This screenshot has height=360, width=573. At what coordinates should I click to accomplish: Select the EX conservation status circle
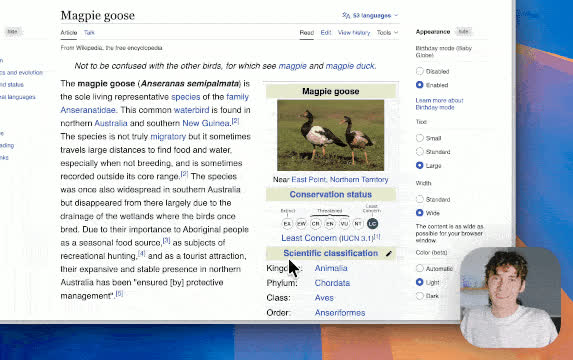pyautogui.click(x=287, y=224)
